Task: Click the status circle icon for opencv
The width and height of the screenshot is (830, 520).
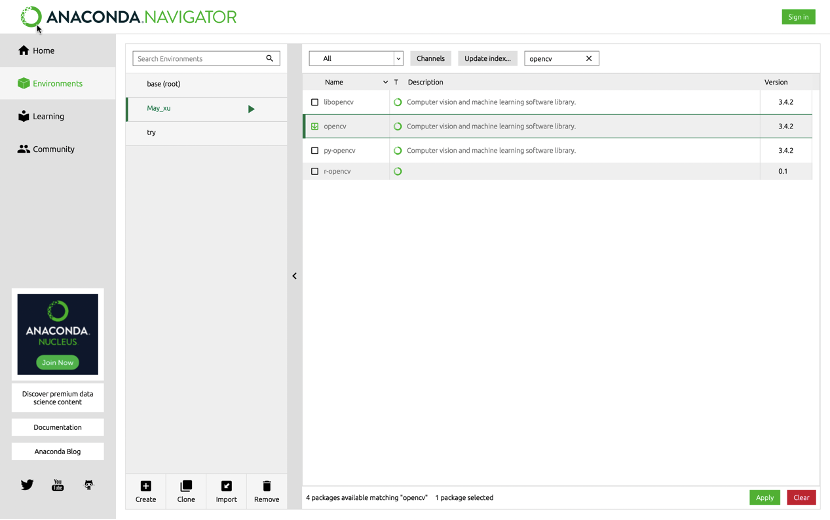Action: pyautogui.click(x=398, y=127)
